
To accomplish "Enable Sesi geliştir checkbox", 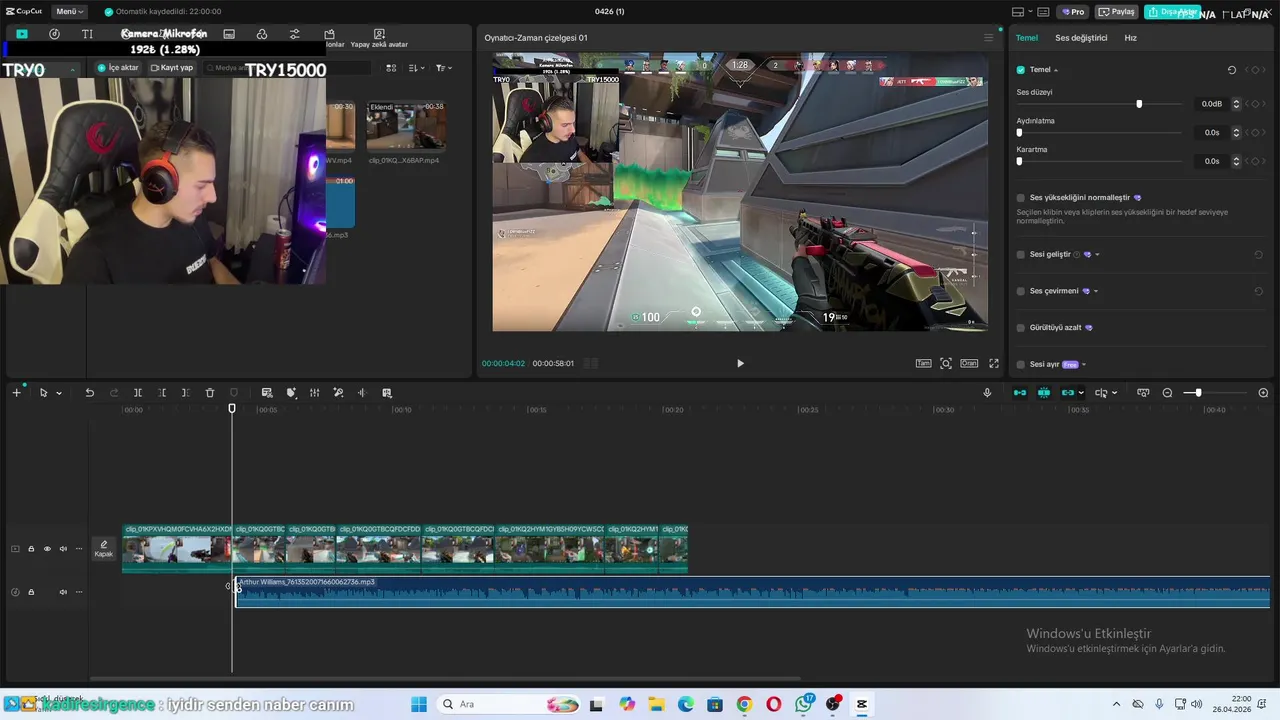I will coord(1021,254).
